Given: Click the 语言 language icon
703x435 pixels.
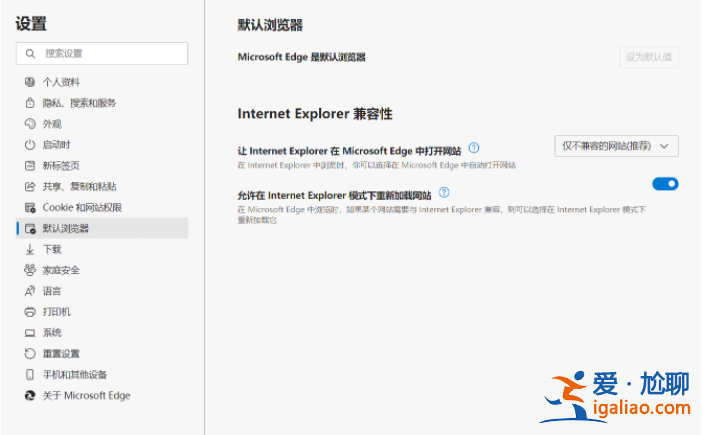Looking at the screenshot, I should click(30, 291).
